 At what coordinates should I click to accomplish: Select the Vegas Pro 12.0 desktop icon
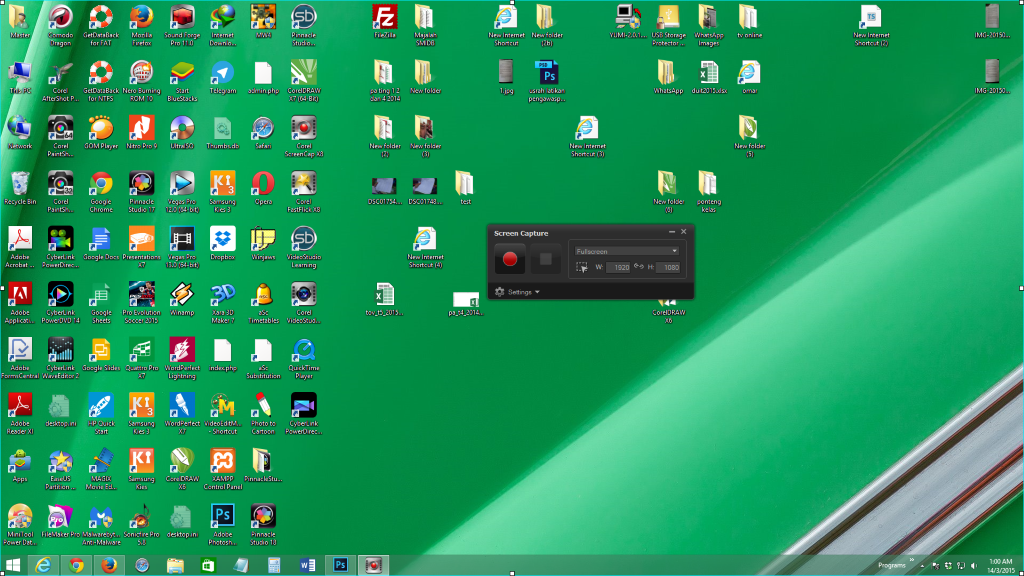182,191
